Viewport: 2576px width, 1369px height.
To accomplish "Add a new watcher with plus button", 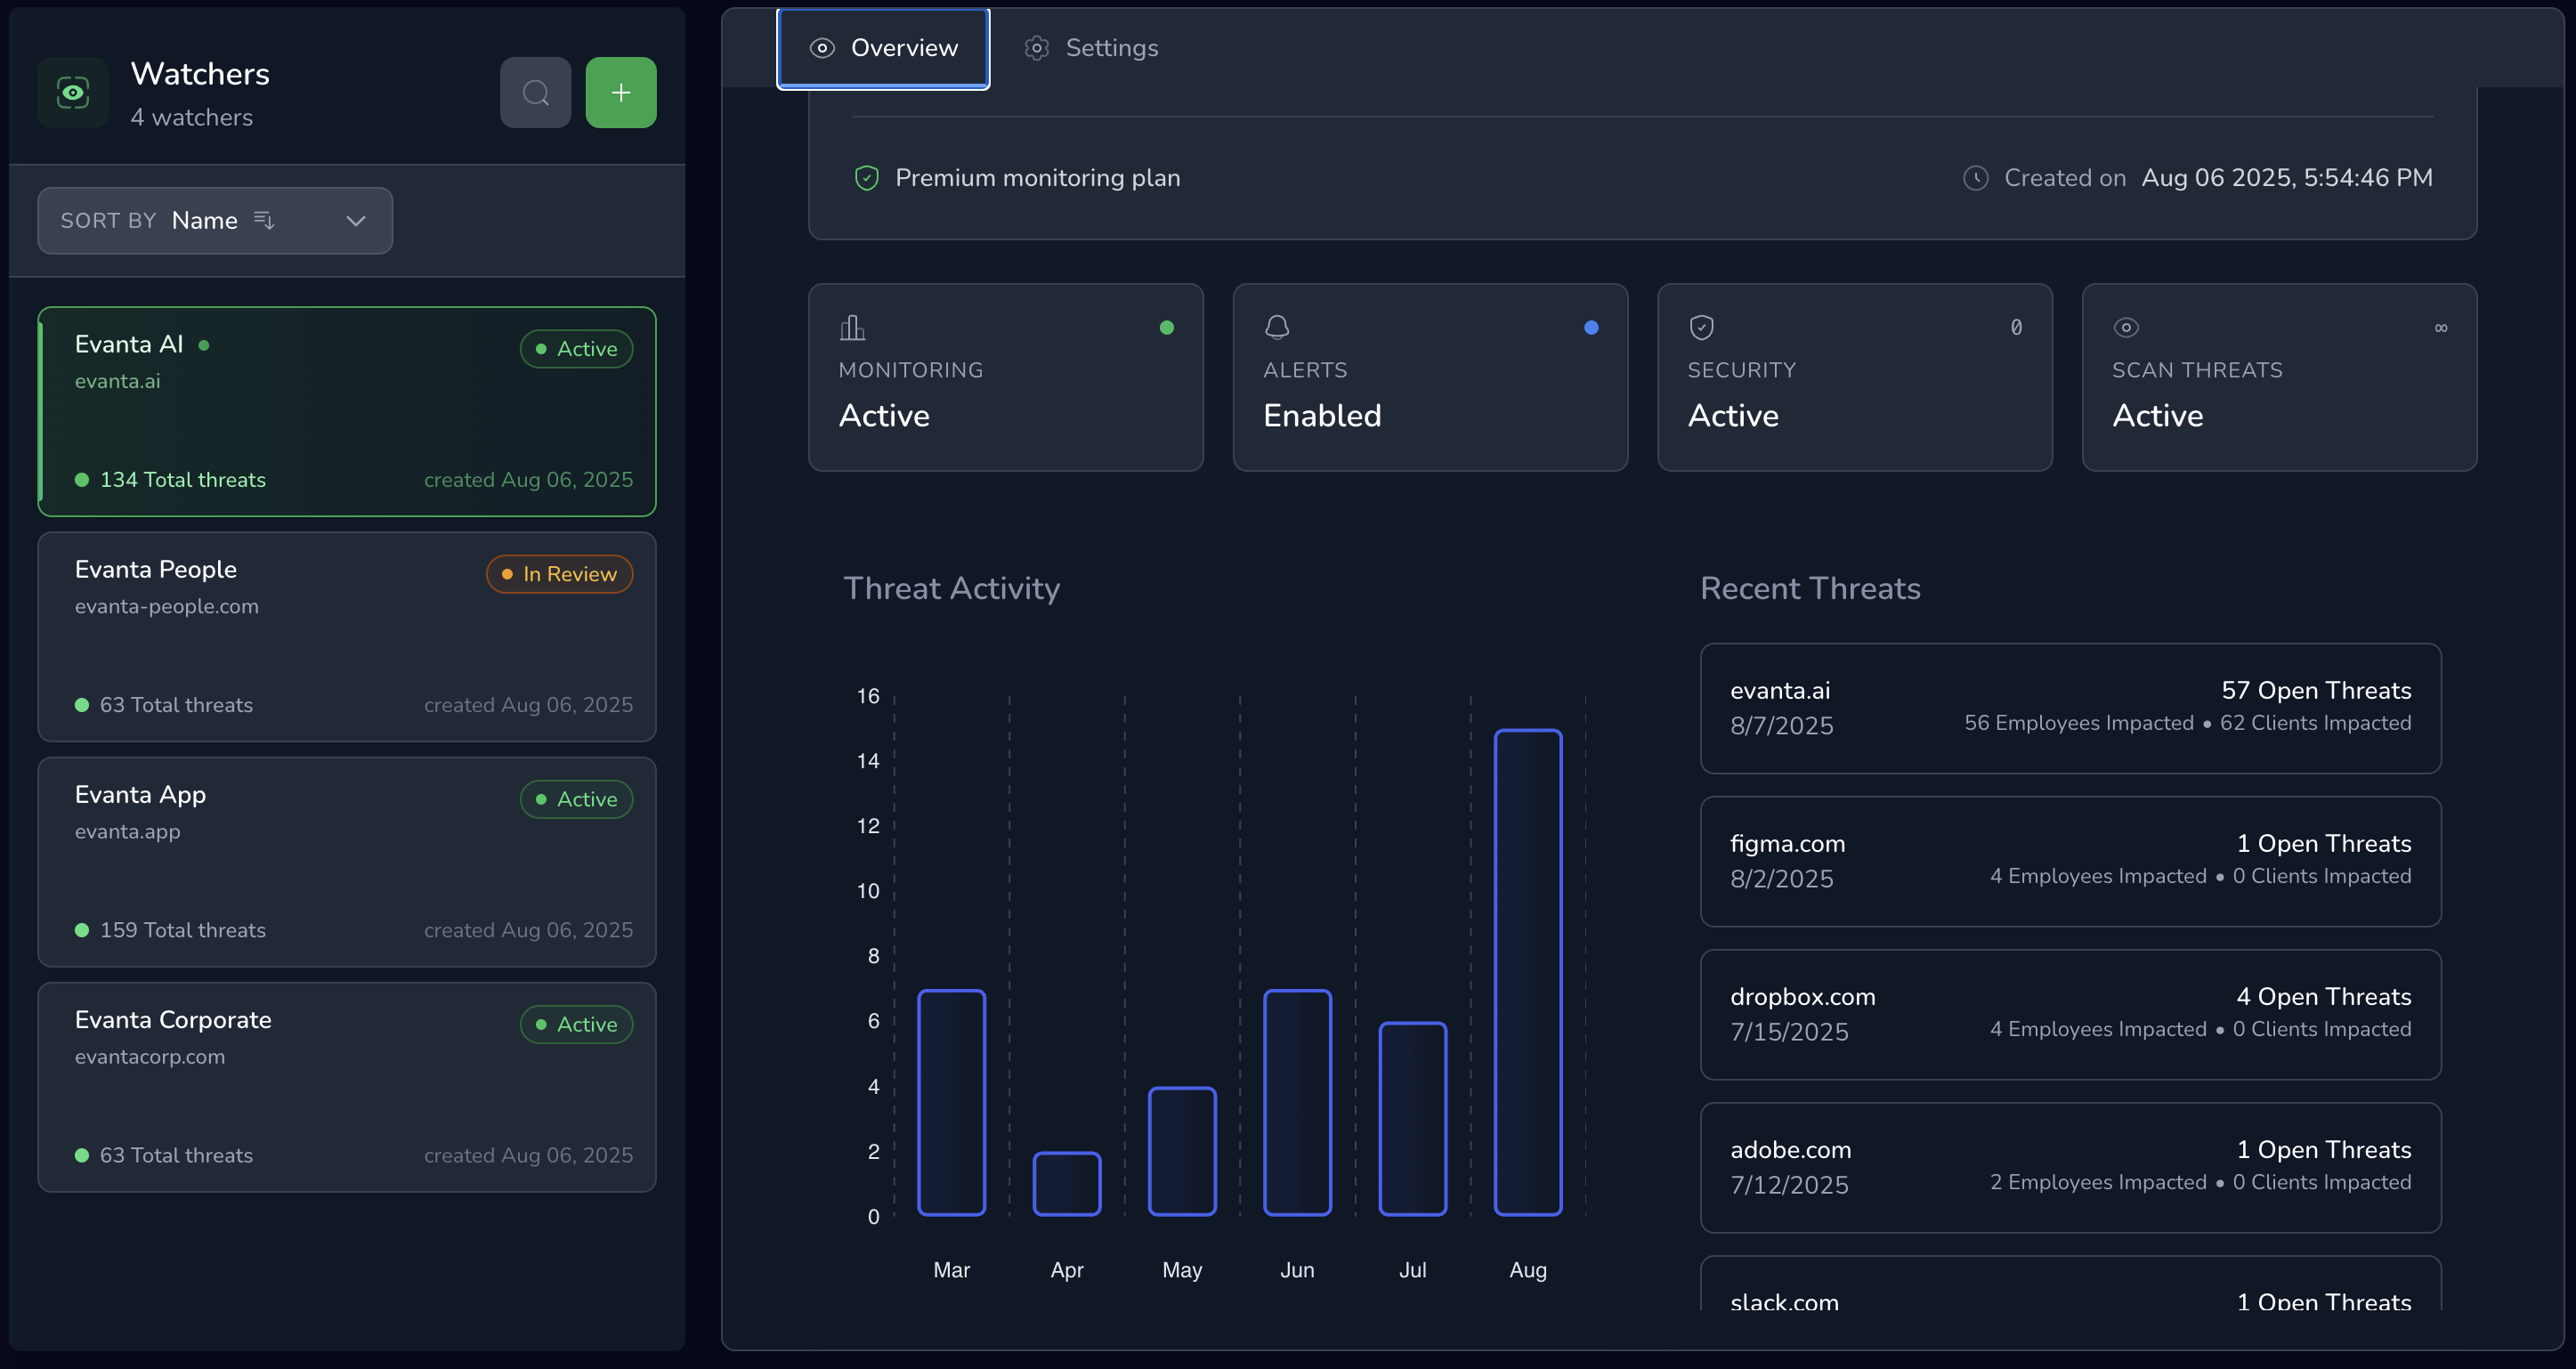I will tap(621, 93).
